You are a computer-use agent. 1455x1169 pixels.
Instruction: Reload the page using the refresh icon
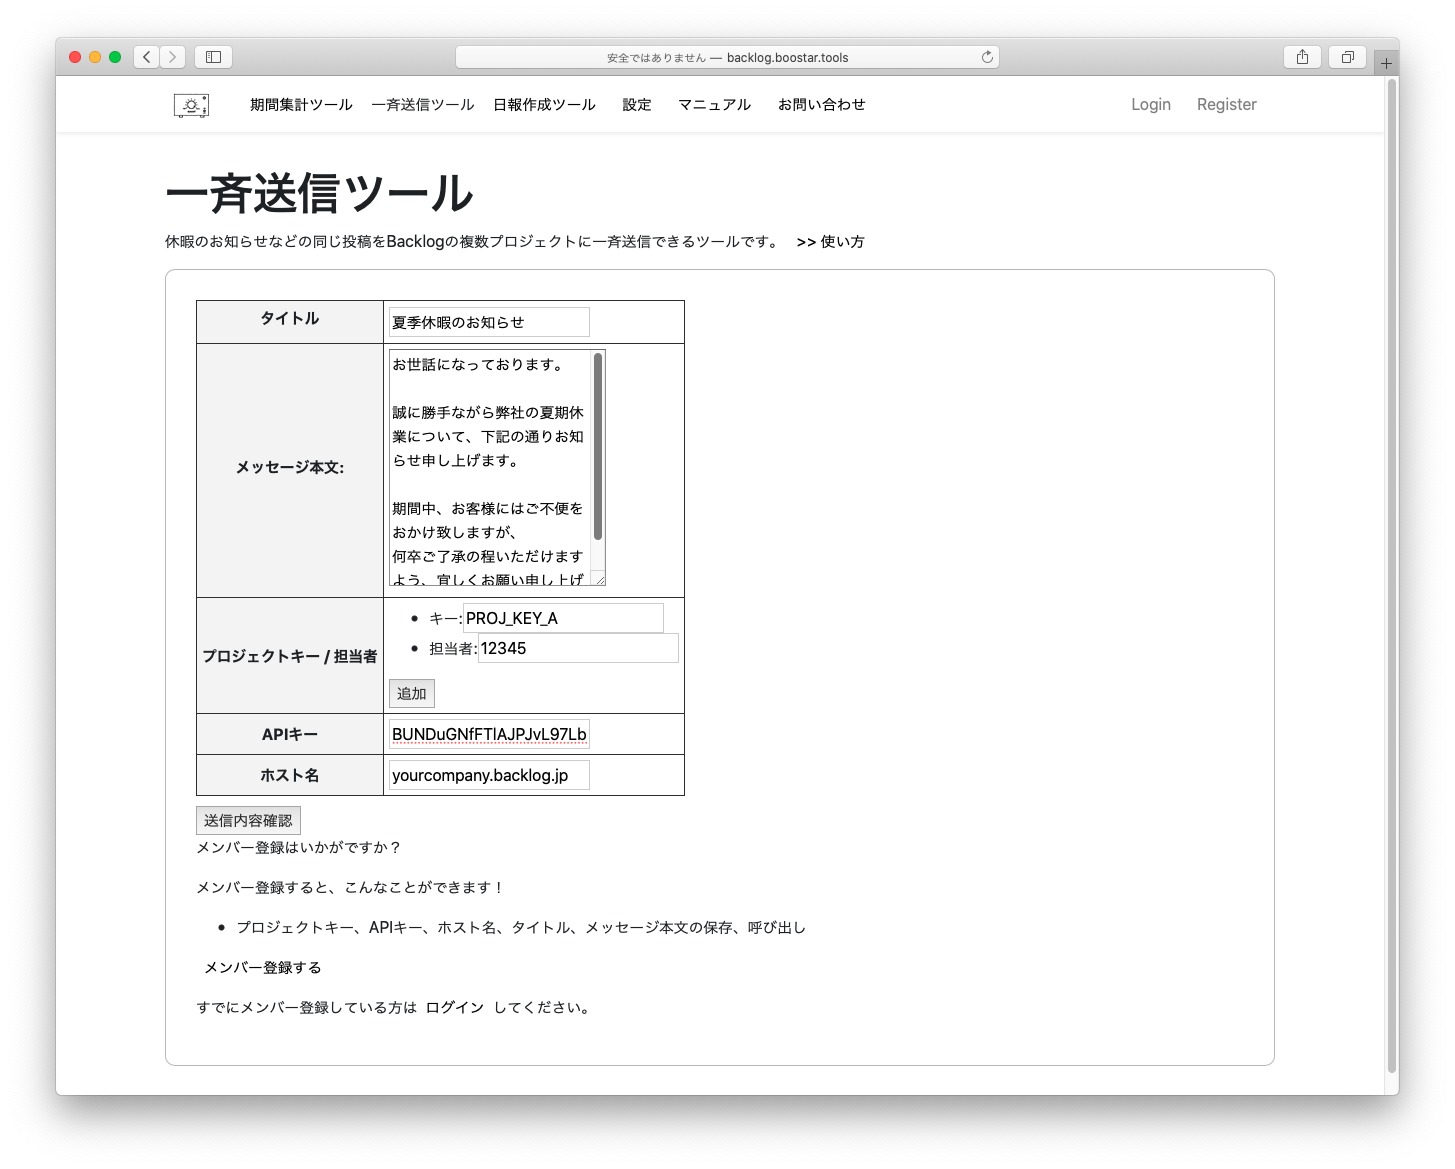click(987, 57)
